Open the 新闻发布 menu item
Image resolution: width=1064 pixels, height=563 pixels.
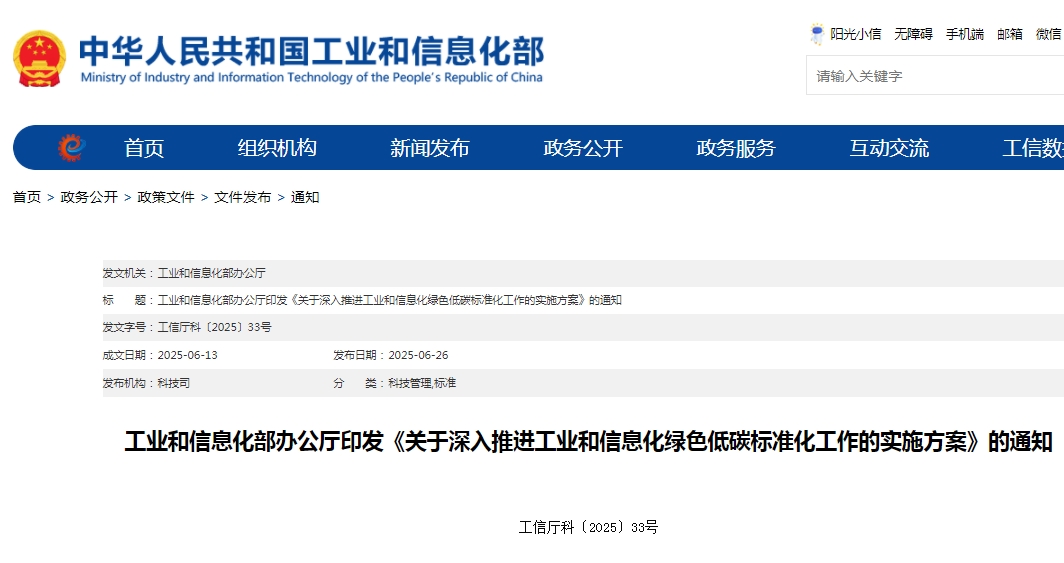pyautogui.click(x=430, y=148)
